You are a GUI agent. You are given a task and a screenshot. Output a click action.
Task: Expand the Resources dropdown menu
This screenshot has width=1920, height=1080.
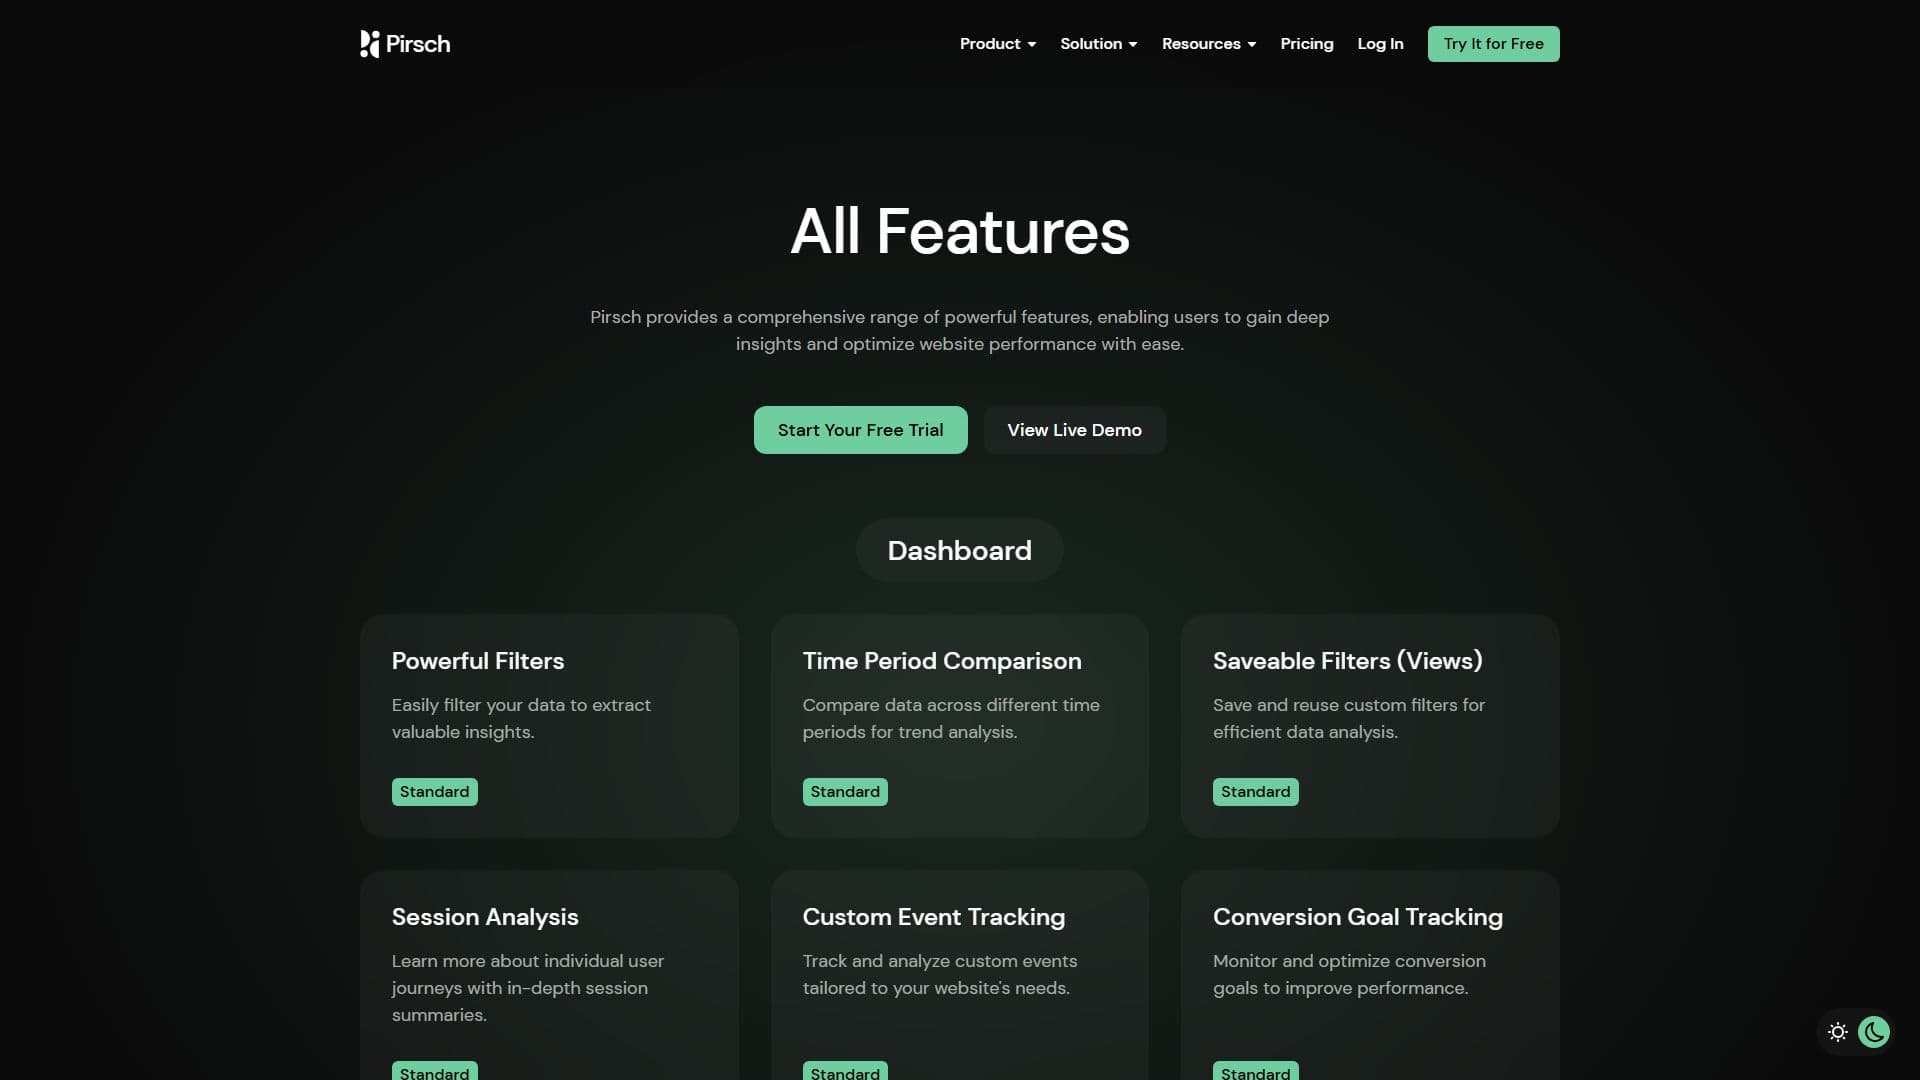point(1209,44)
